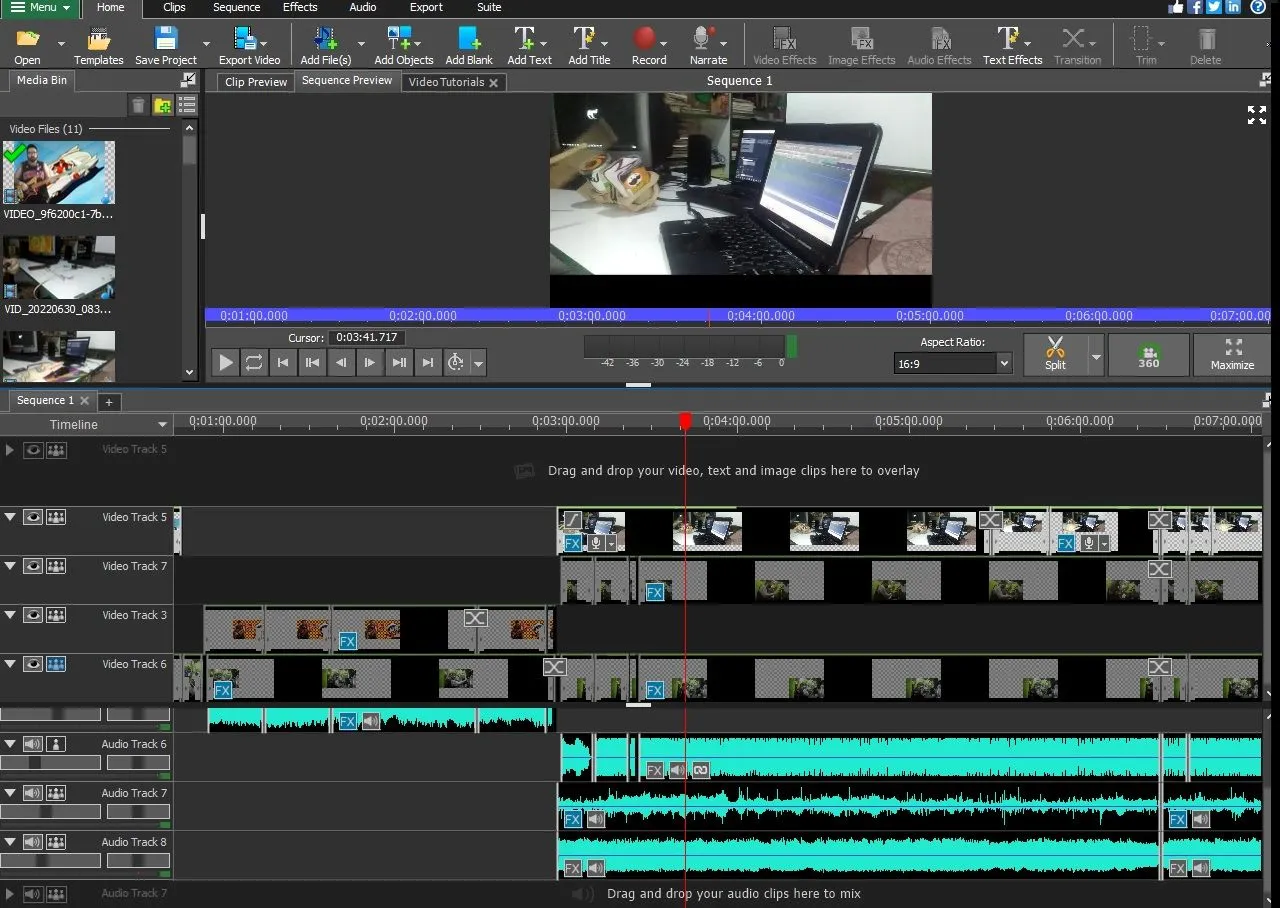
Task: Switch to the Effects ribbon tab
Action: click(300, 7)
